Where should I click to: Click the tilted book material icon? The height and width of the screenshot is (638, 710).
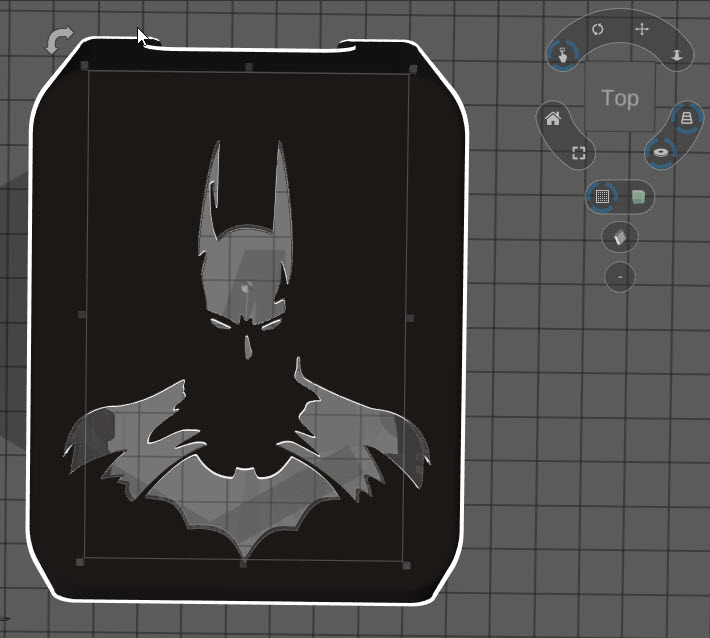click(620, 237)
